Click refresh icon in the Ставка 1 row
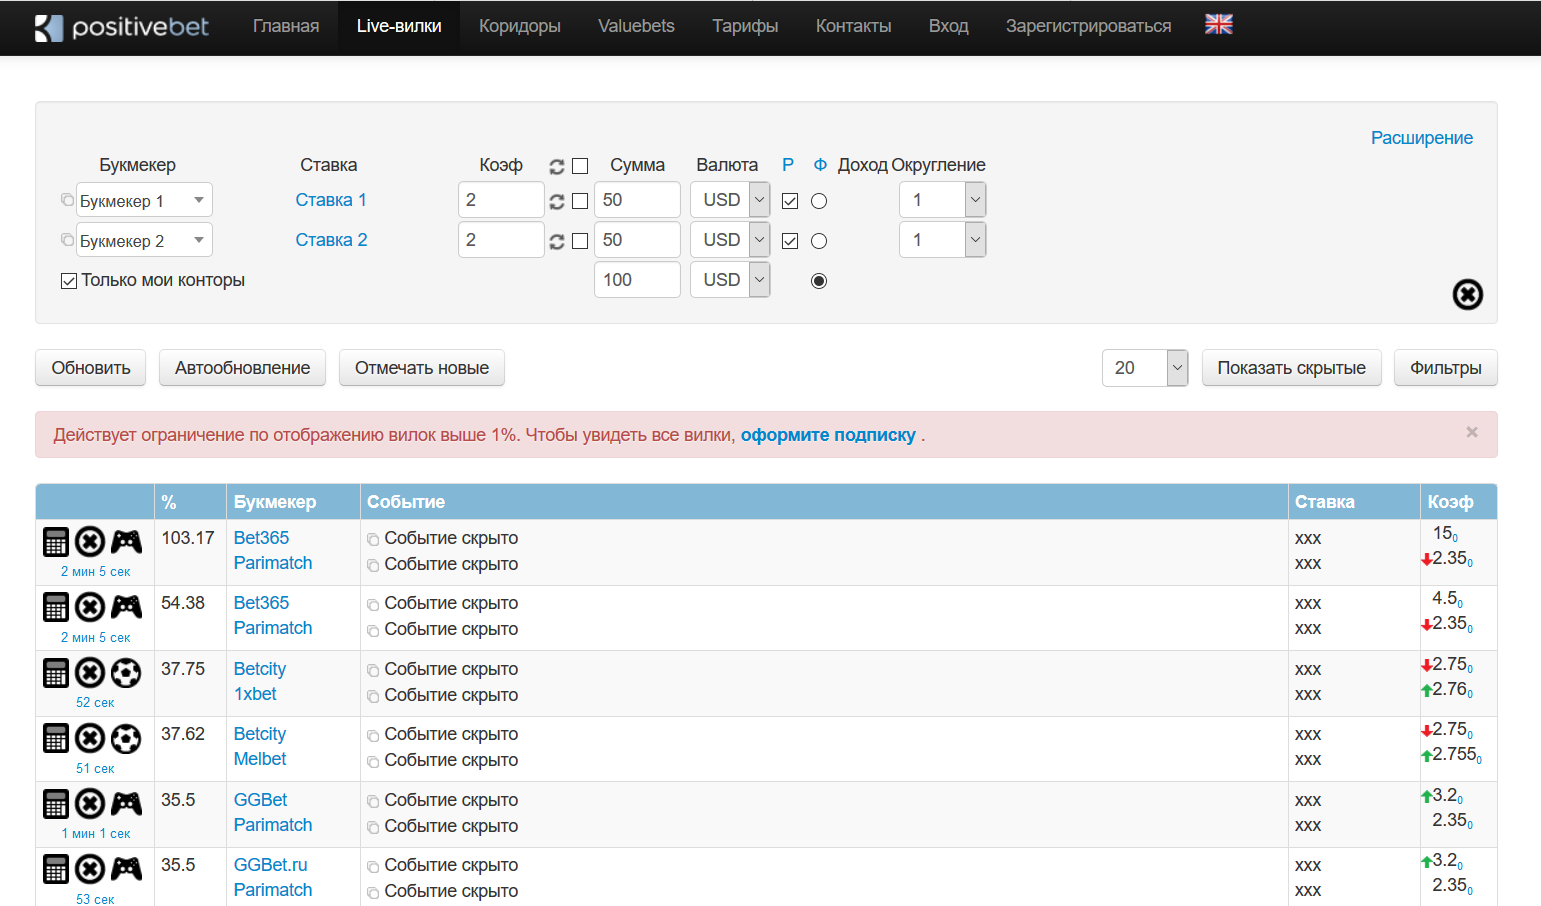Screen dimensions: 1541x906 (557, 202)
